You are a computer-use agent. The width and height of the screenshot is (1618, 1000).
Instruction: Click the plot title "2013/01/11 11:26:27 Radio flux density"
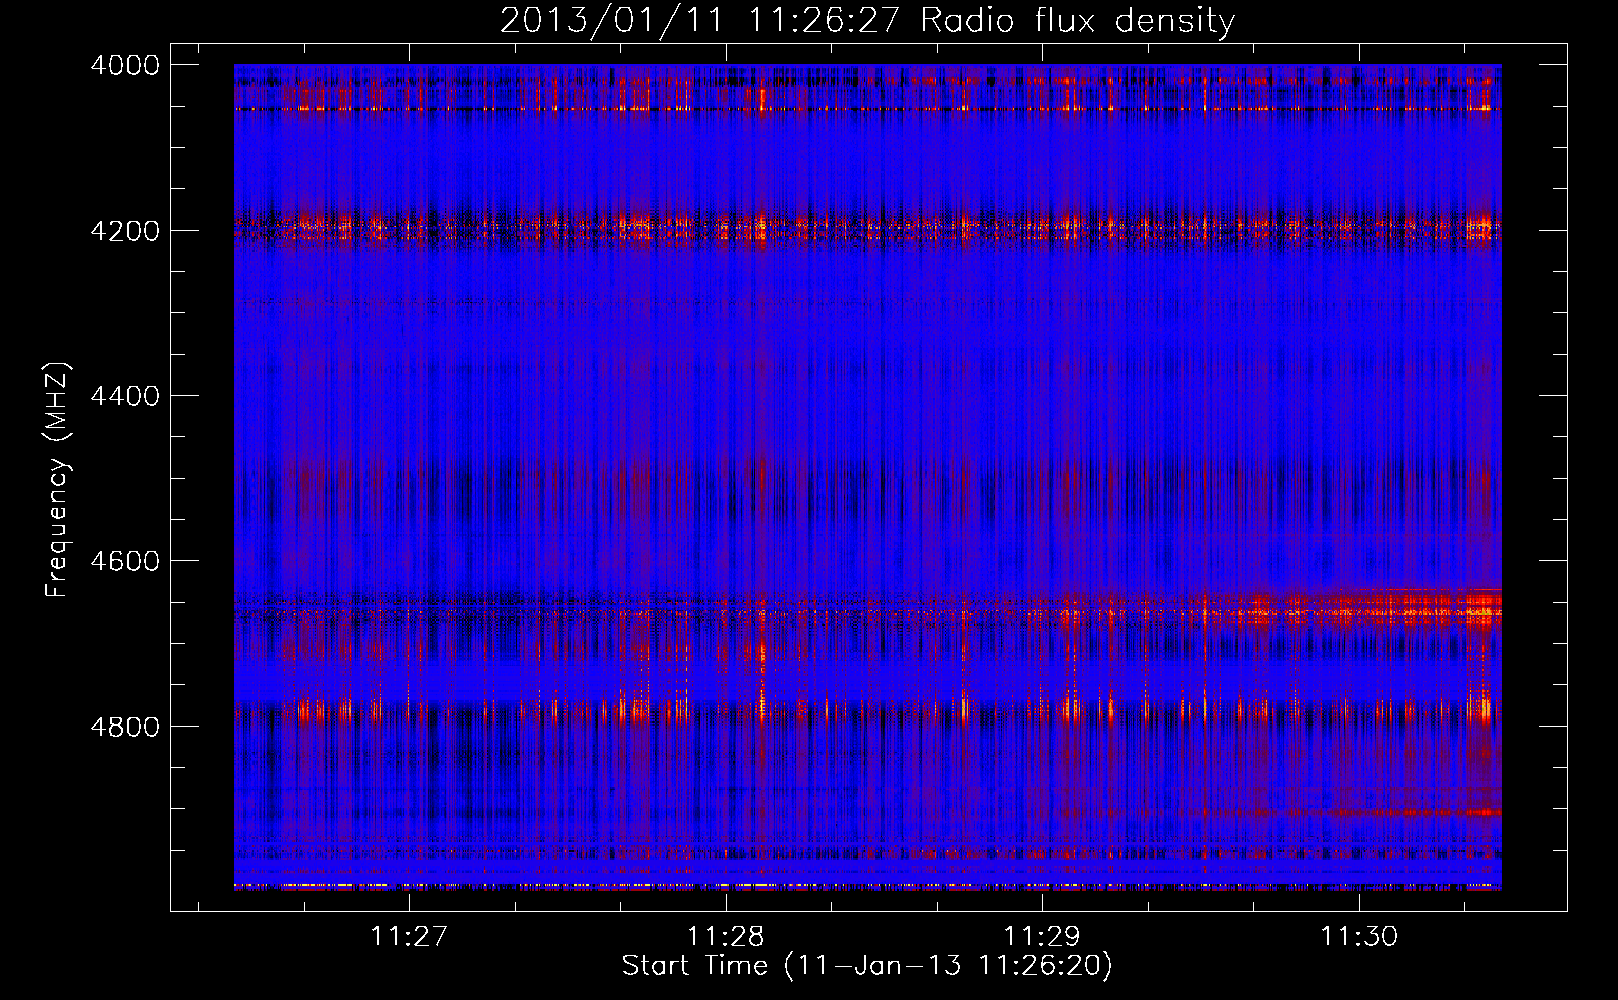[867, 20]
